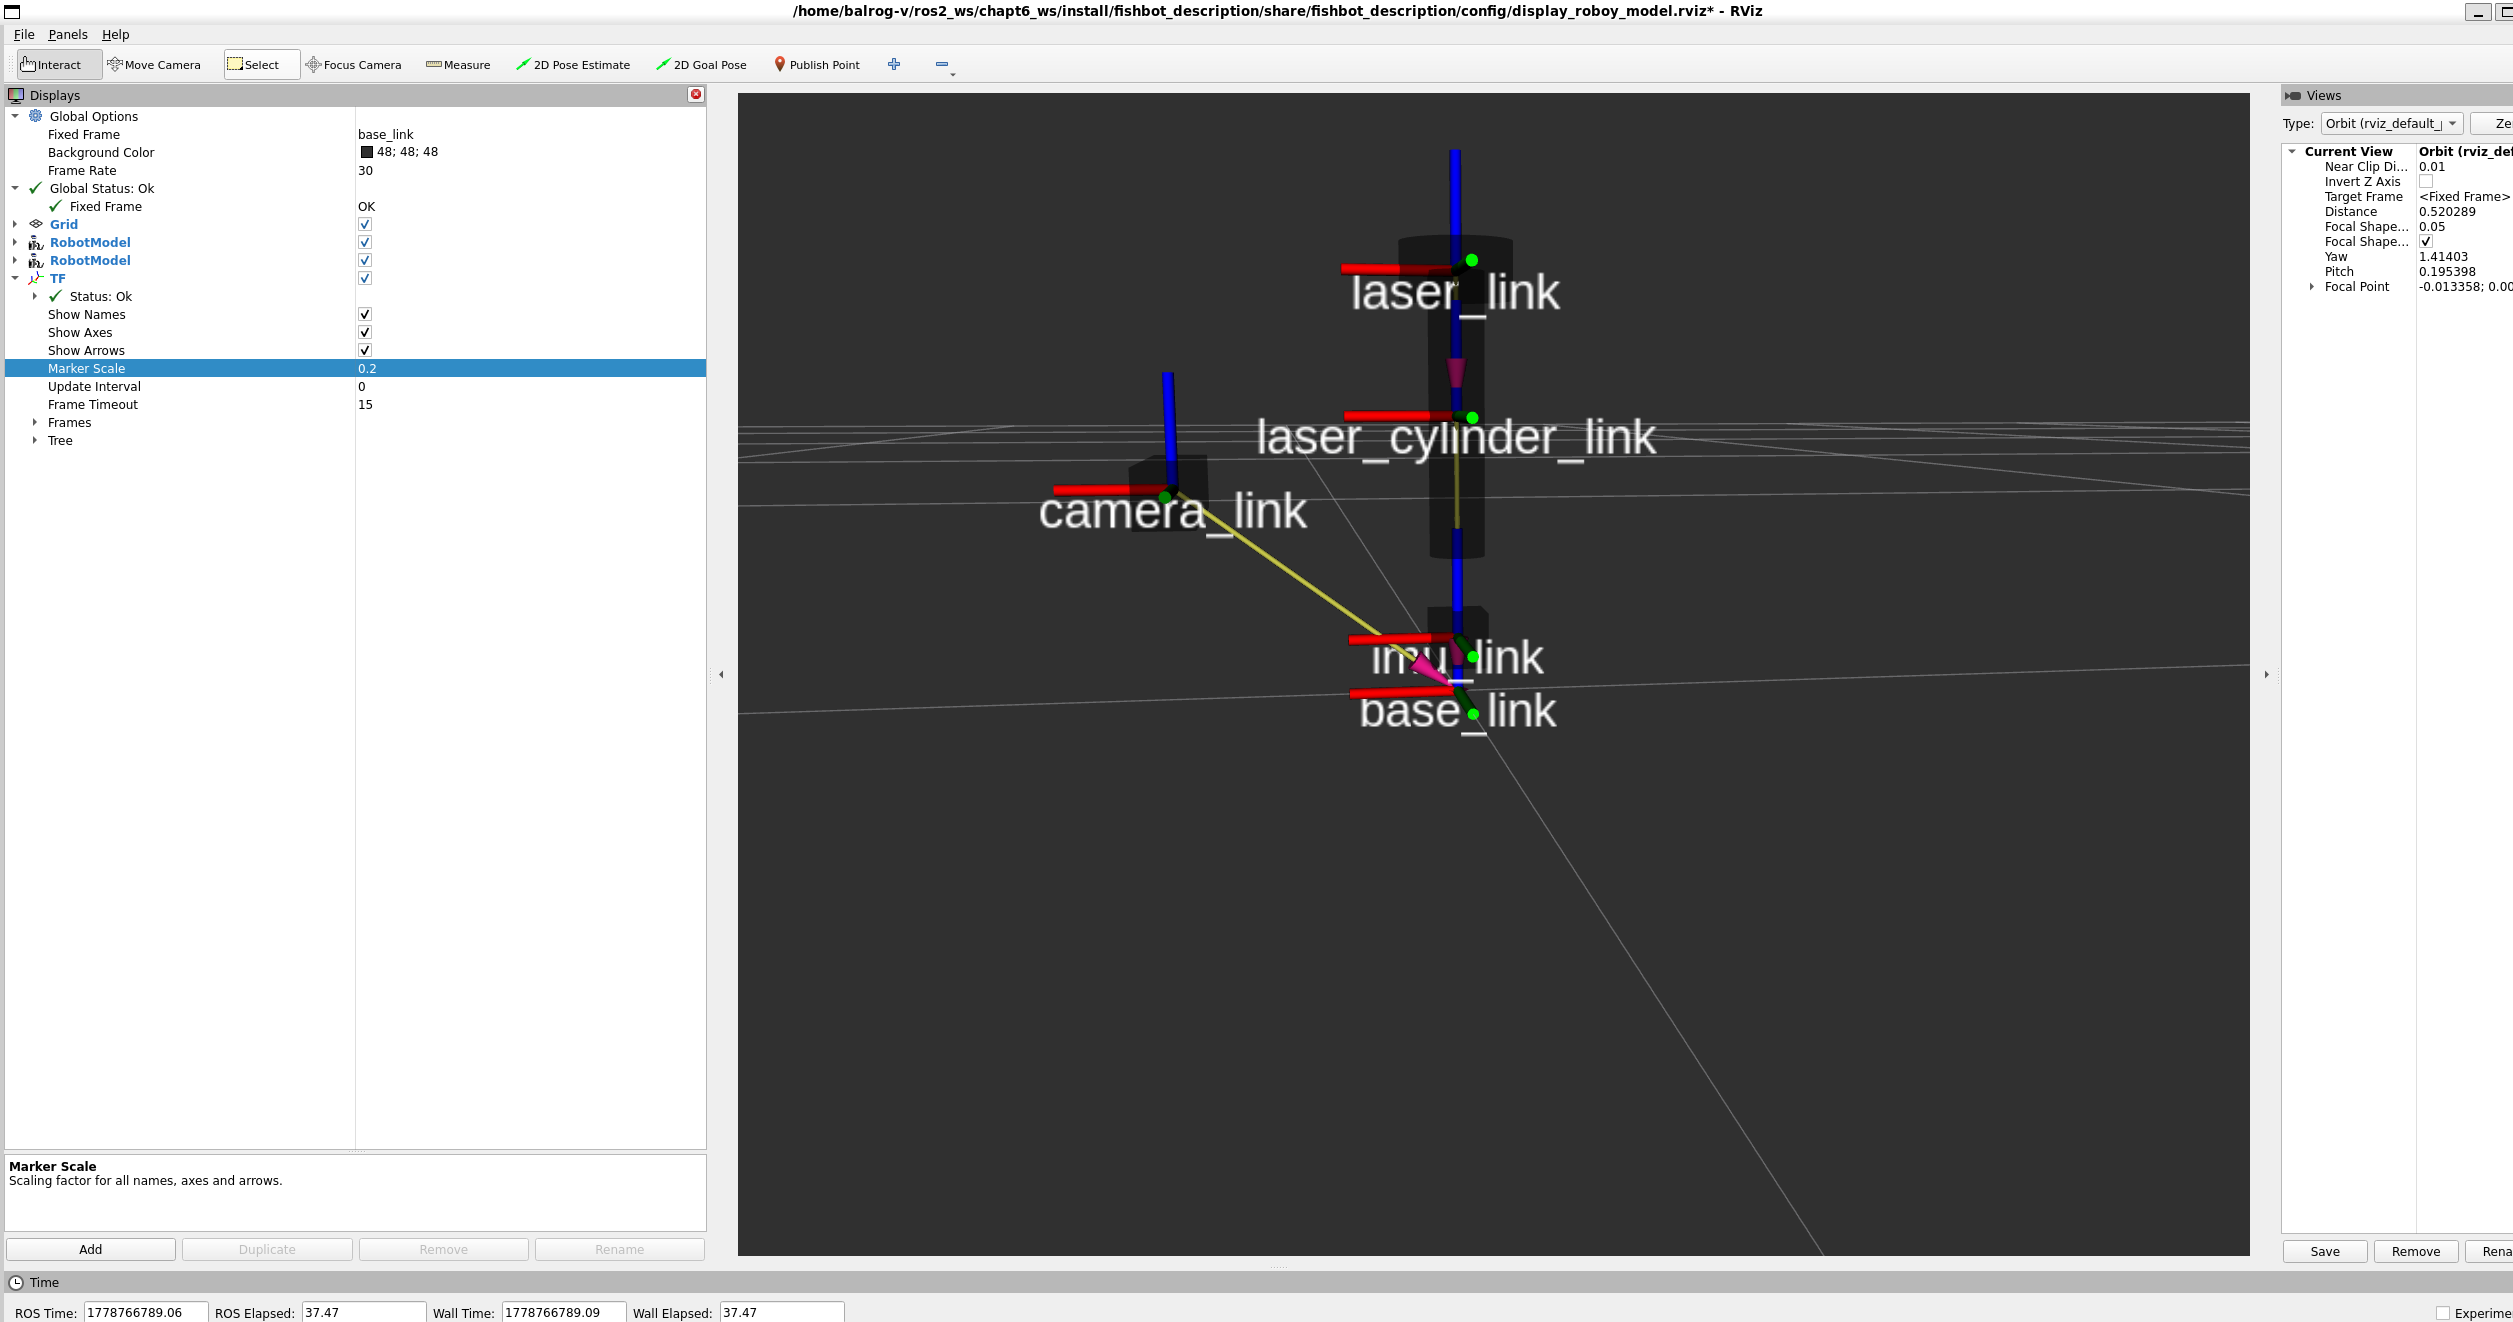Select the 2D Pose Estimate tool
The image size is (2513, 1322).
pyautogui.click(x=573, y=65)
